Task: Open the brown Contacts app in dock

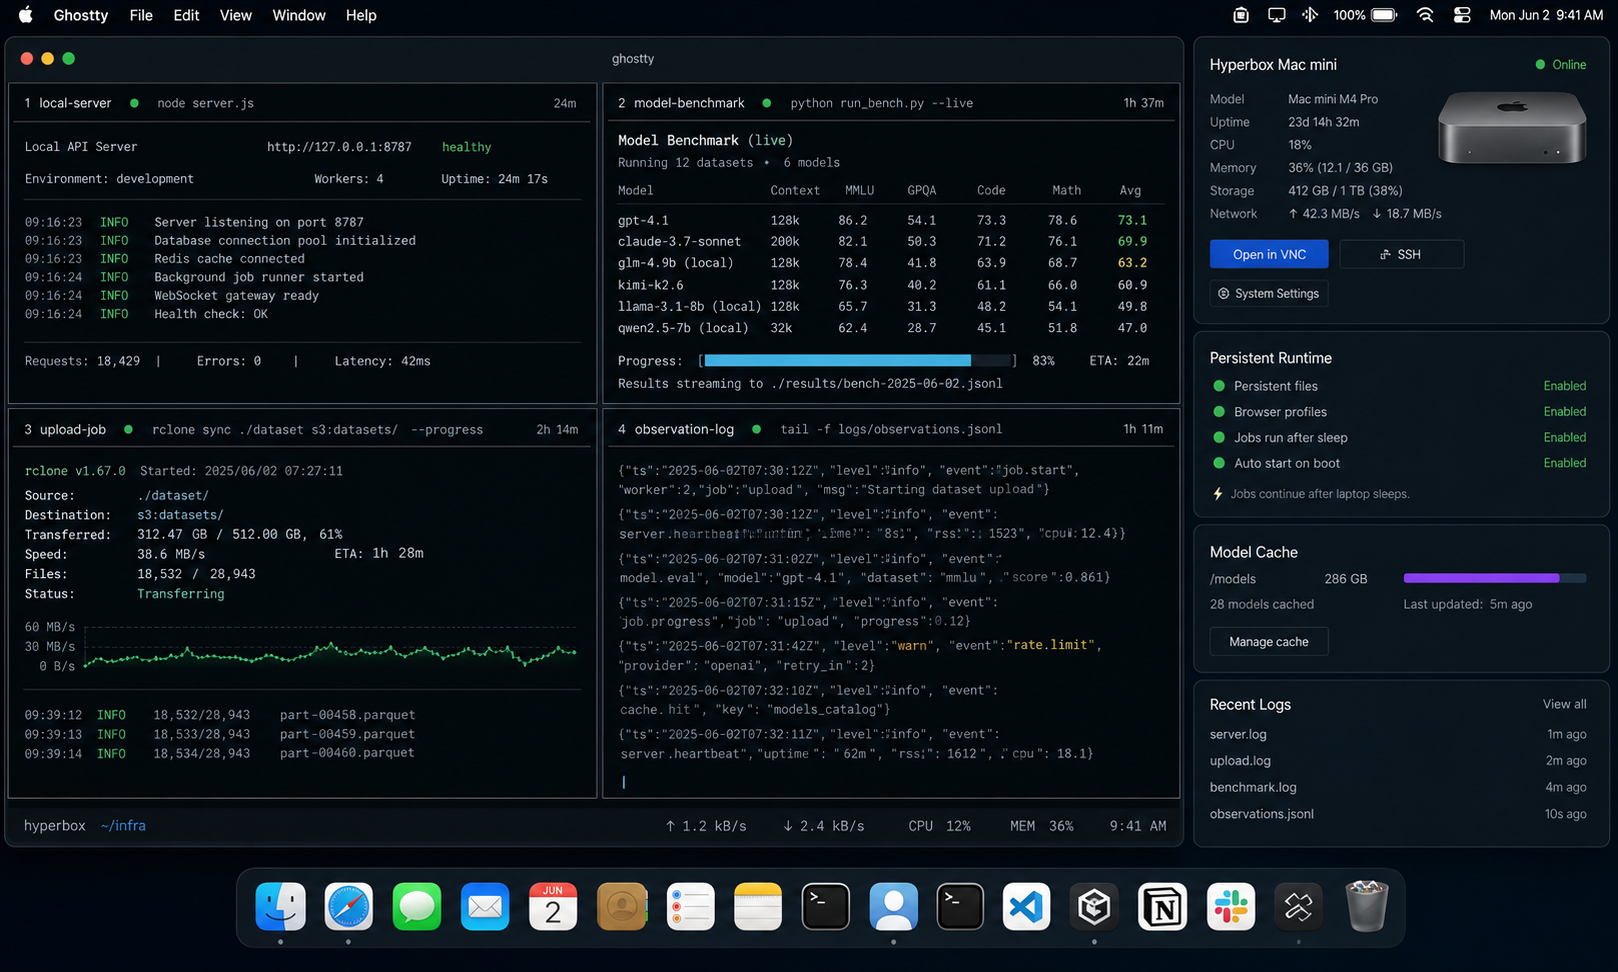Action: [622, 906]
